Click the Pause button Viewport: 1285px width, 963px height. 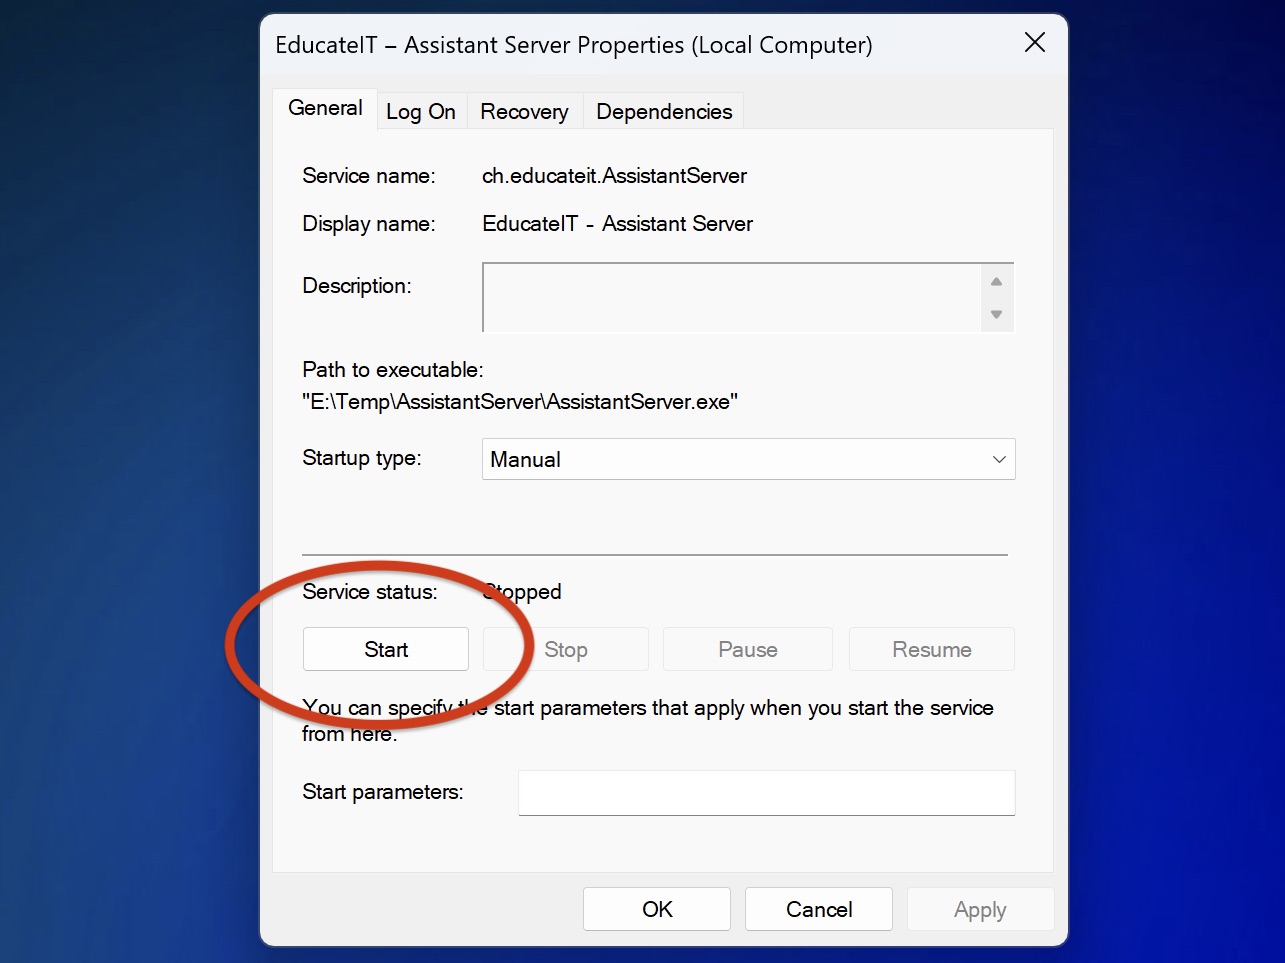(x=747, y=650)
